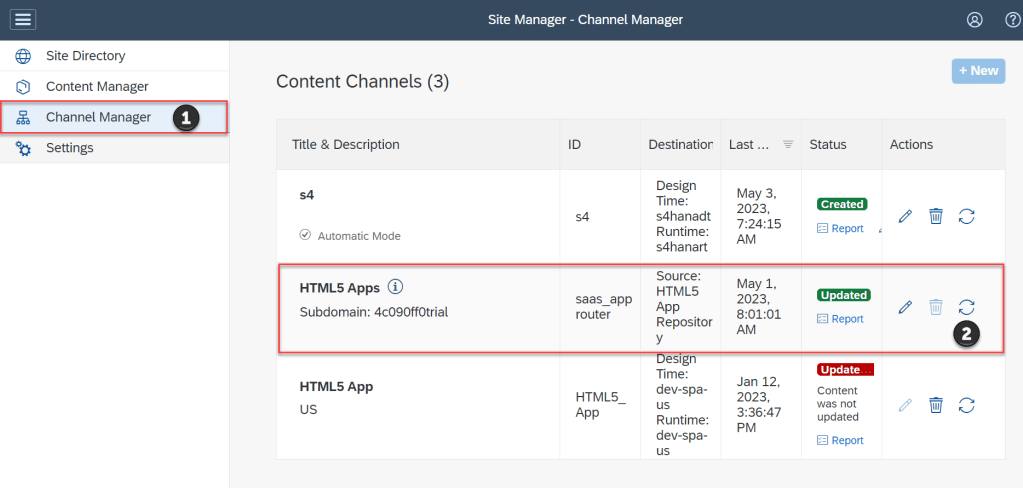Toggle the hamburger navigation menu button

[23, 19]
